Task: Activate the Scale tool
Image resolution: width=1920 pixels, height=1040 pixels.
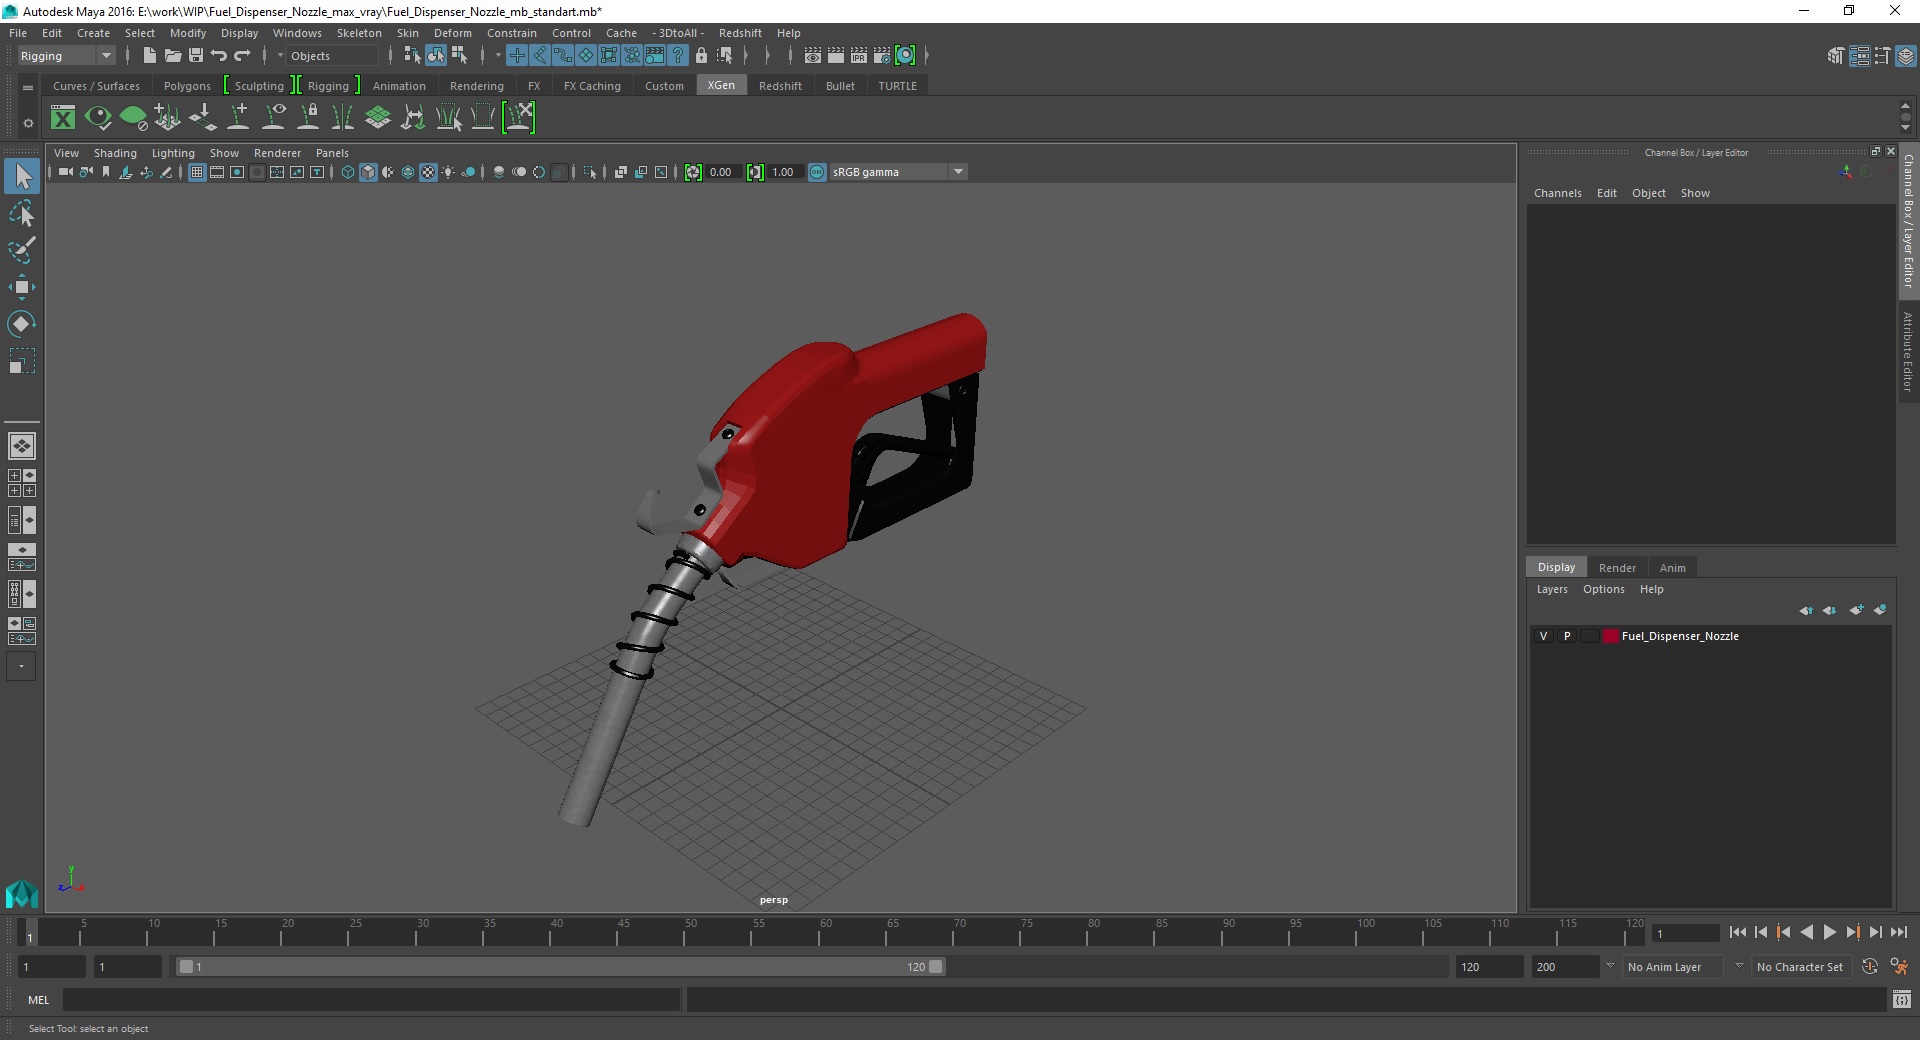Action: [x=21, y=361]
